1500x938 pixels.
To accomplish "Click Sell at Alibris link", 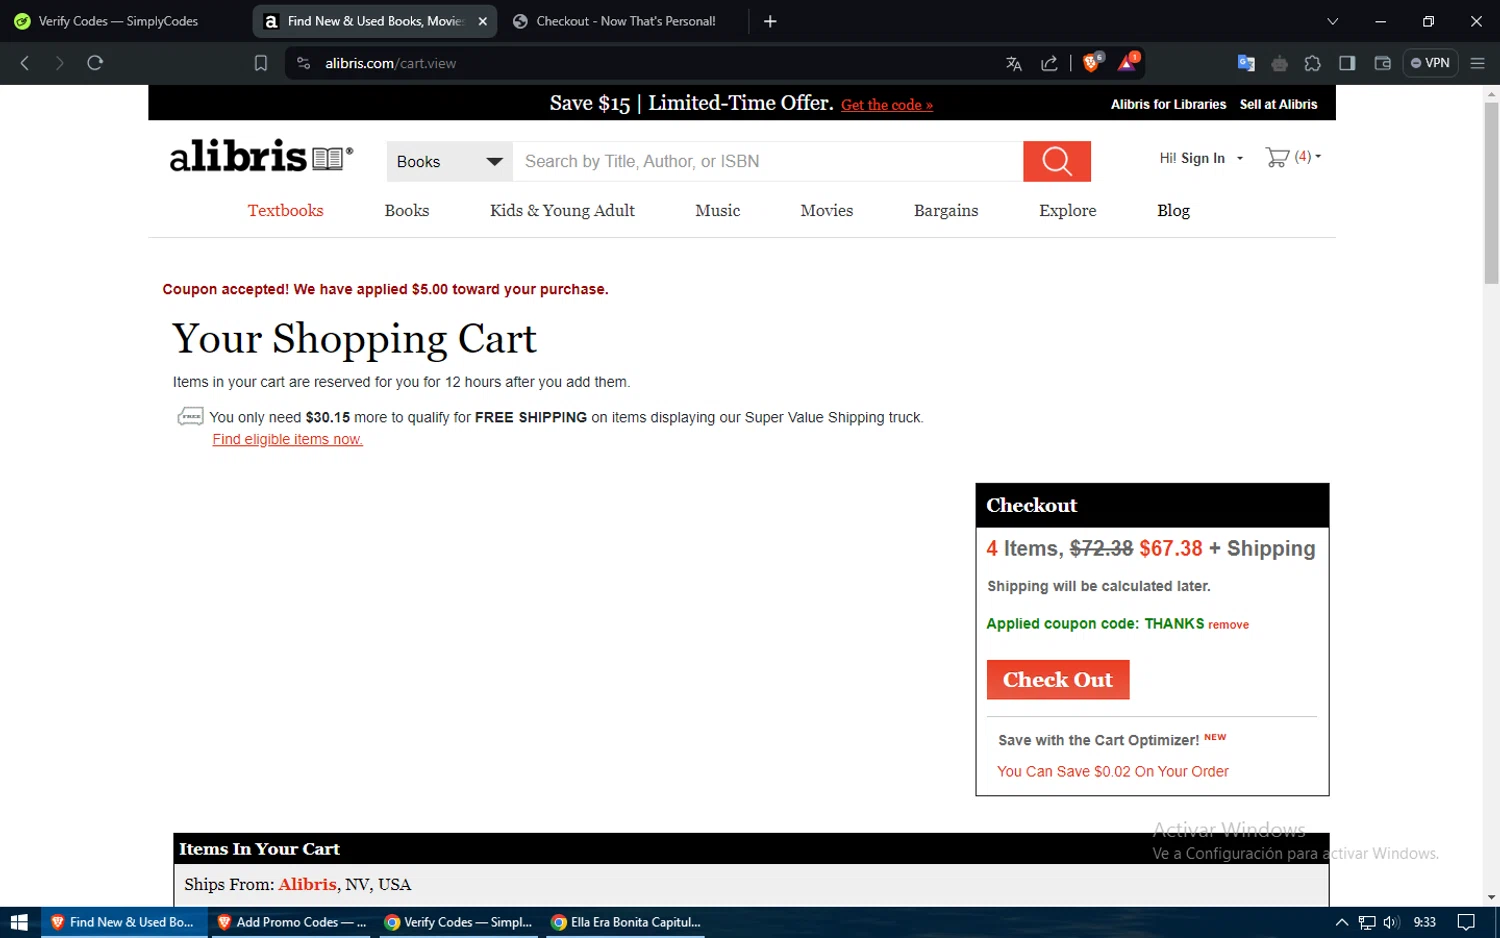I will click(1278, 104).
